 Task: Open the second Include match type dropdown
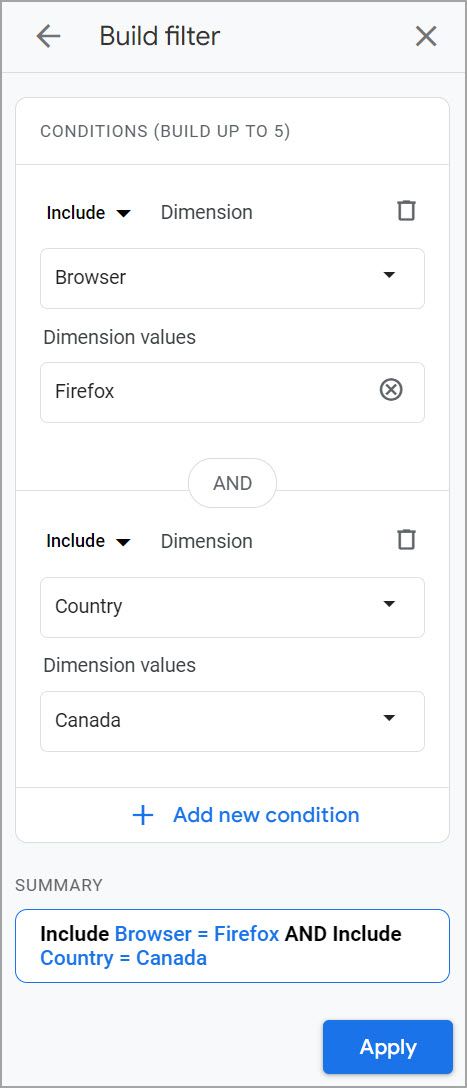[88, 541]
